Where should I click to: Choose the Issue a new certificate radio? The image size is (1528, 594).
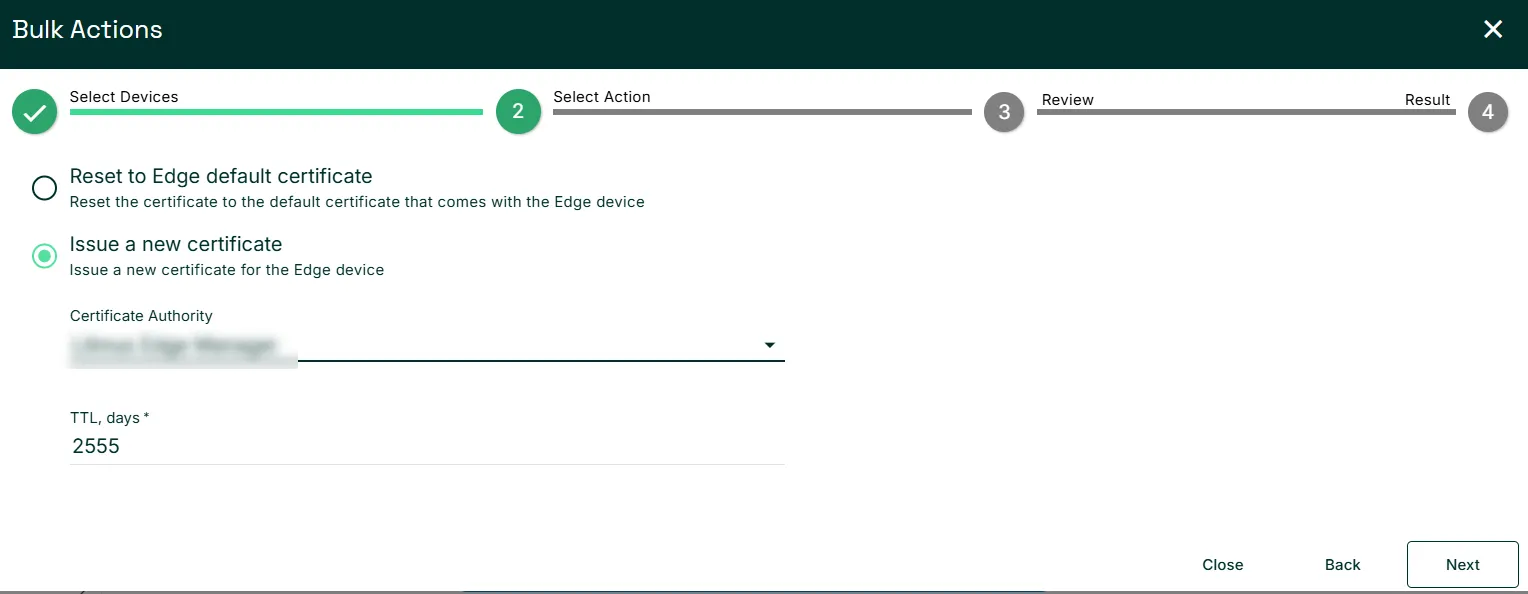(45, 256)
